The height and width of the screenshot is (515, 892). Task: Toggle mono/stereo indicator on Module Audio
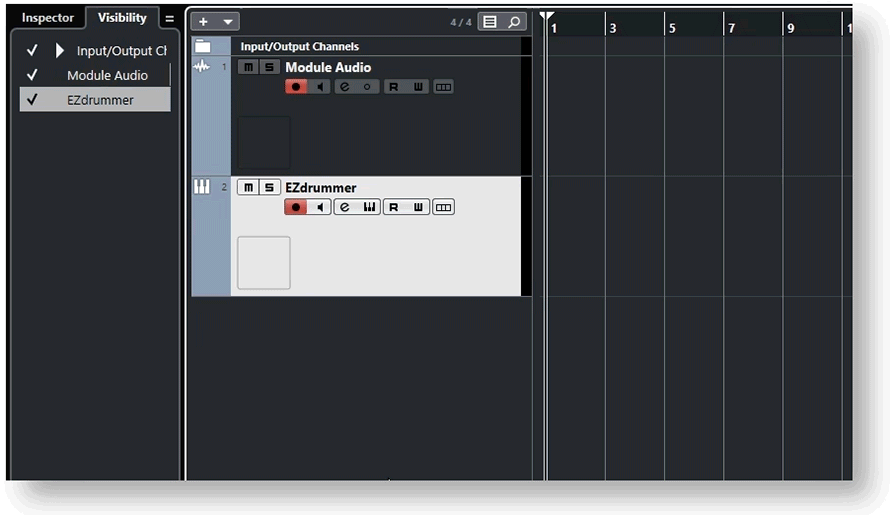click(367, 86)
